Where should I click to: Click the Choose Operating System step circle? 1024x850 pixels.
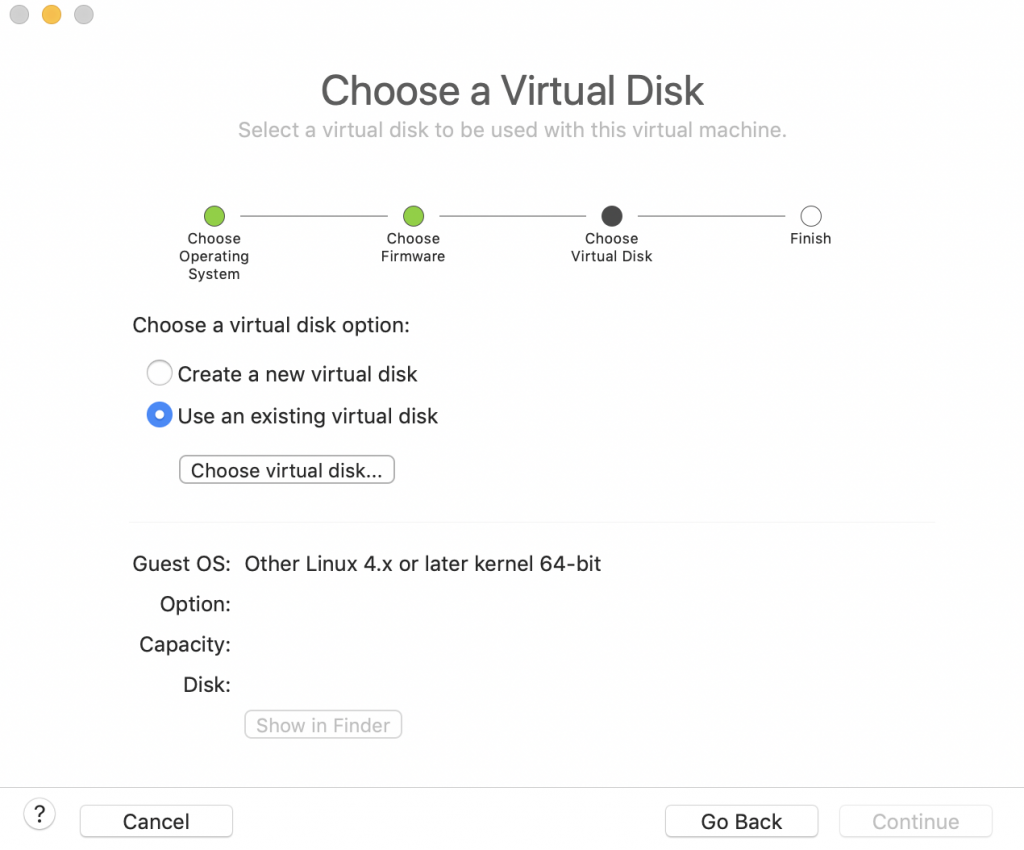214,215
